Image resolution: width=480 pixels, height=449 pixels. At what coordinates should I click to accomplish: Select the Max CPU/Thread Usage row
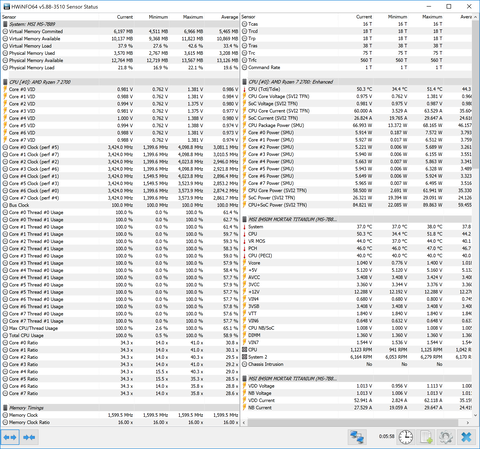[x=120, y=328]
